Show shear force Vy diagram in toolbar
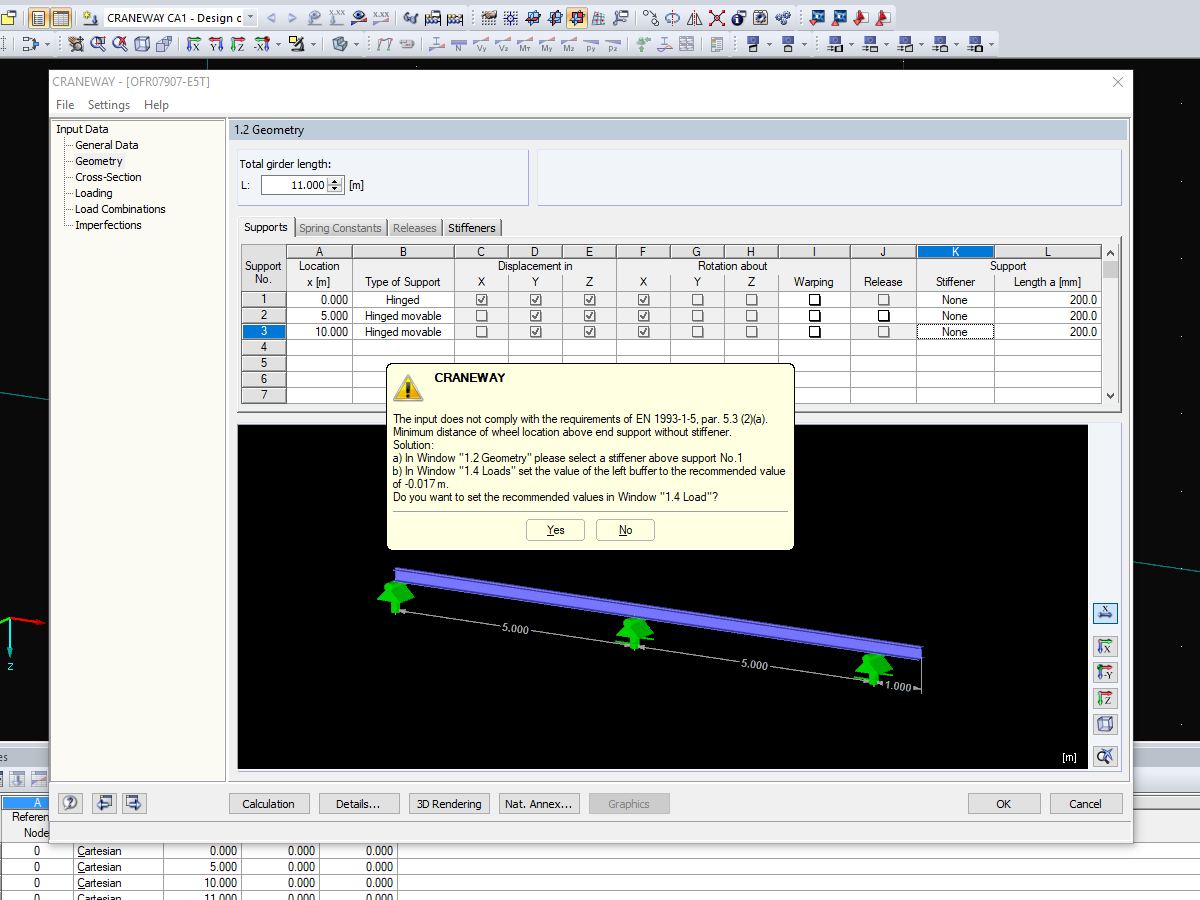This screenshot has width=1200, height=900. click(481, 45)
